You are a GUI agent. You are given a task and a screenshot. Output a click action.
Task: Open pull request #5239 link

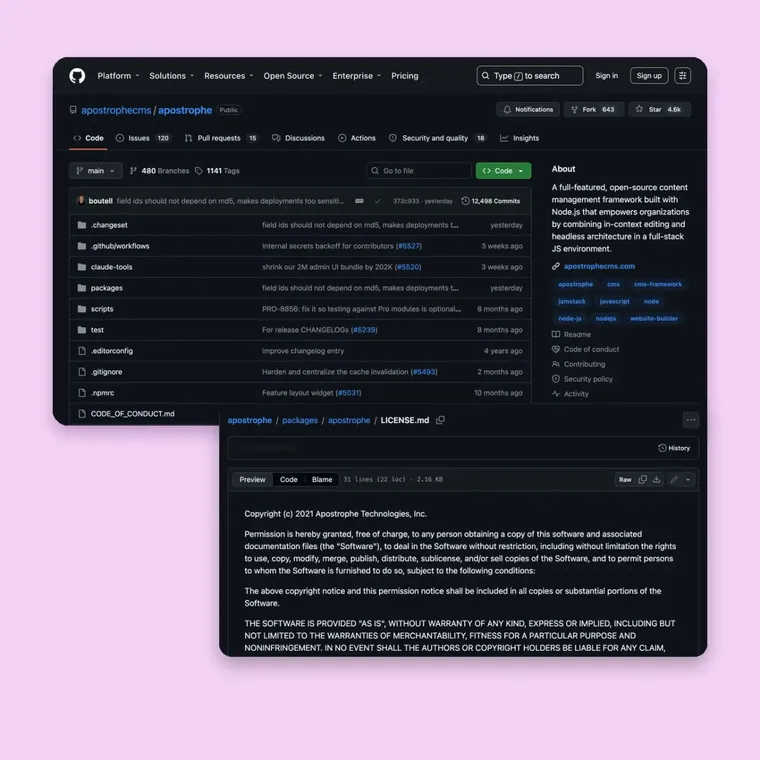coord(364,330)
